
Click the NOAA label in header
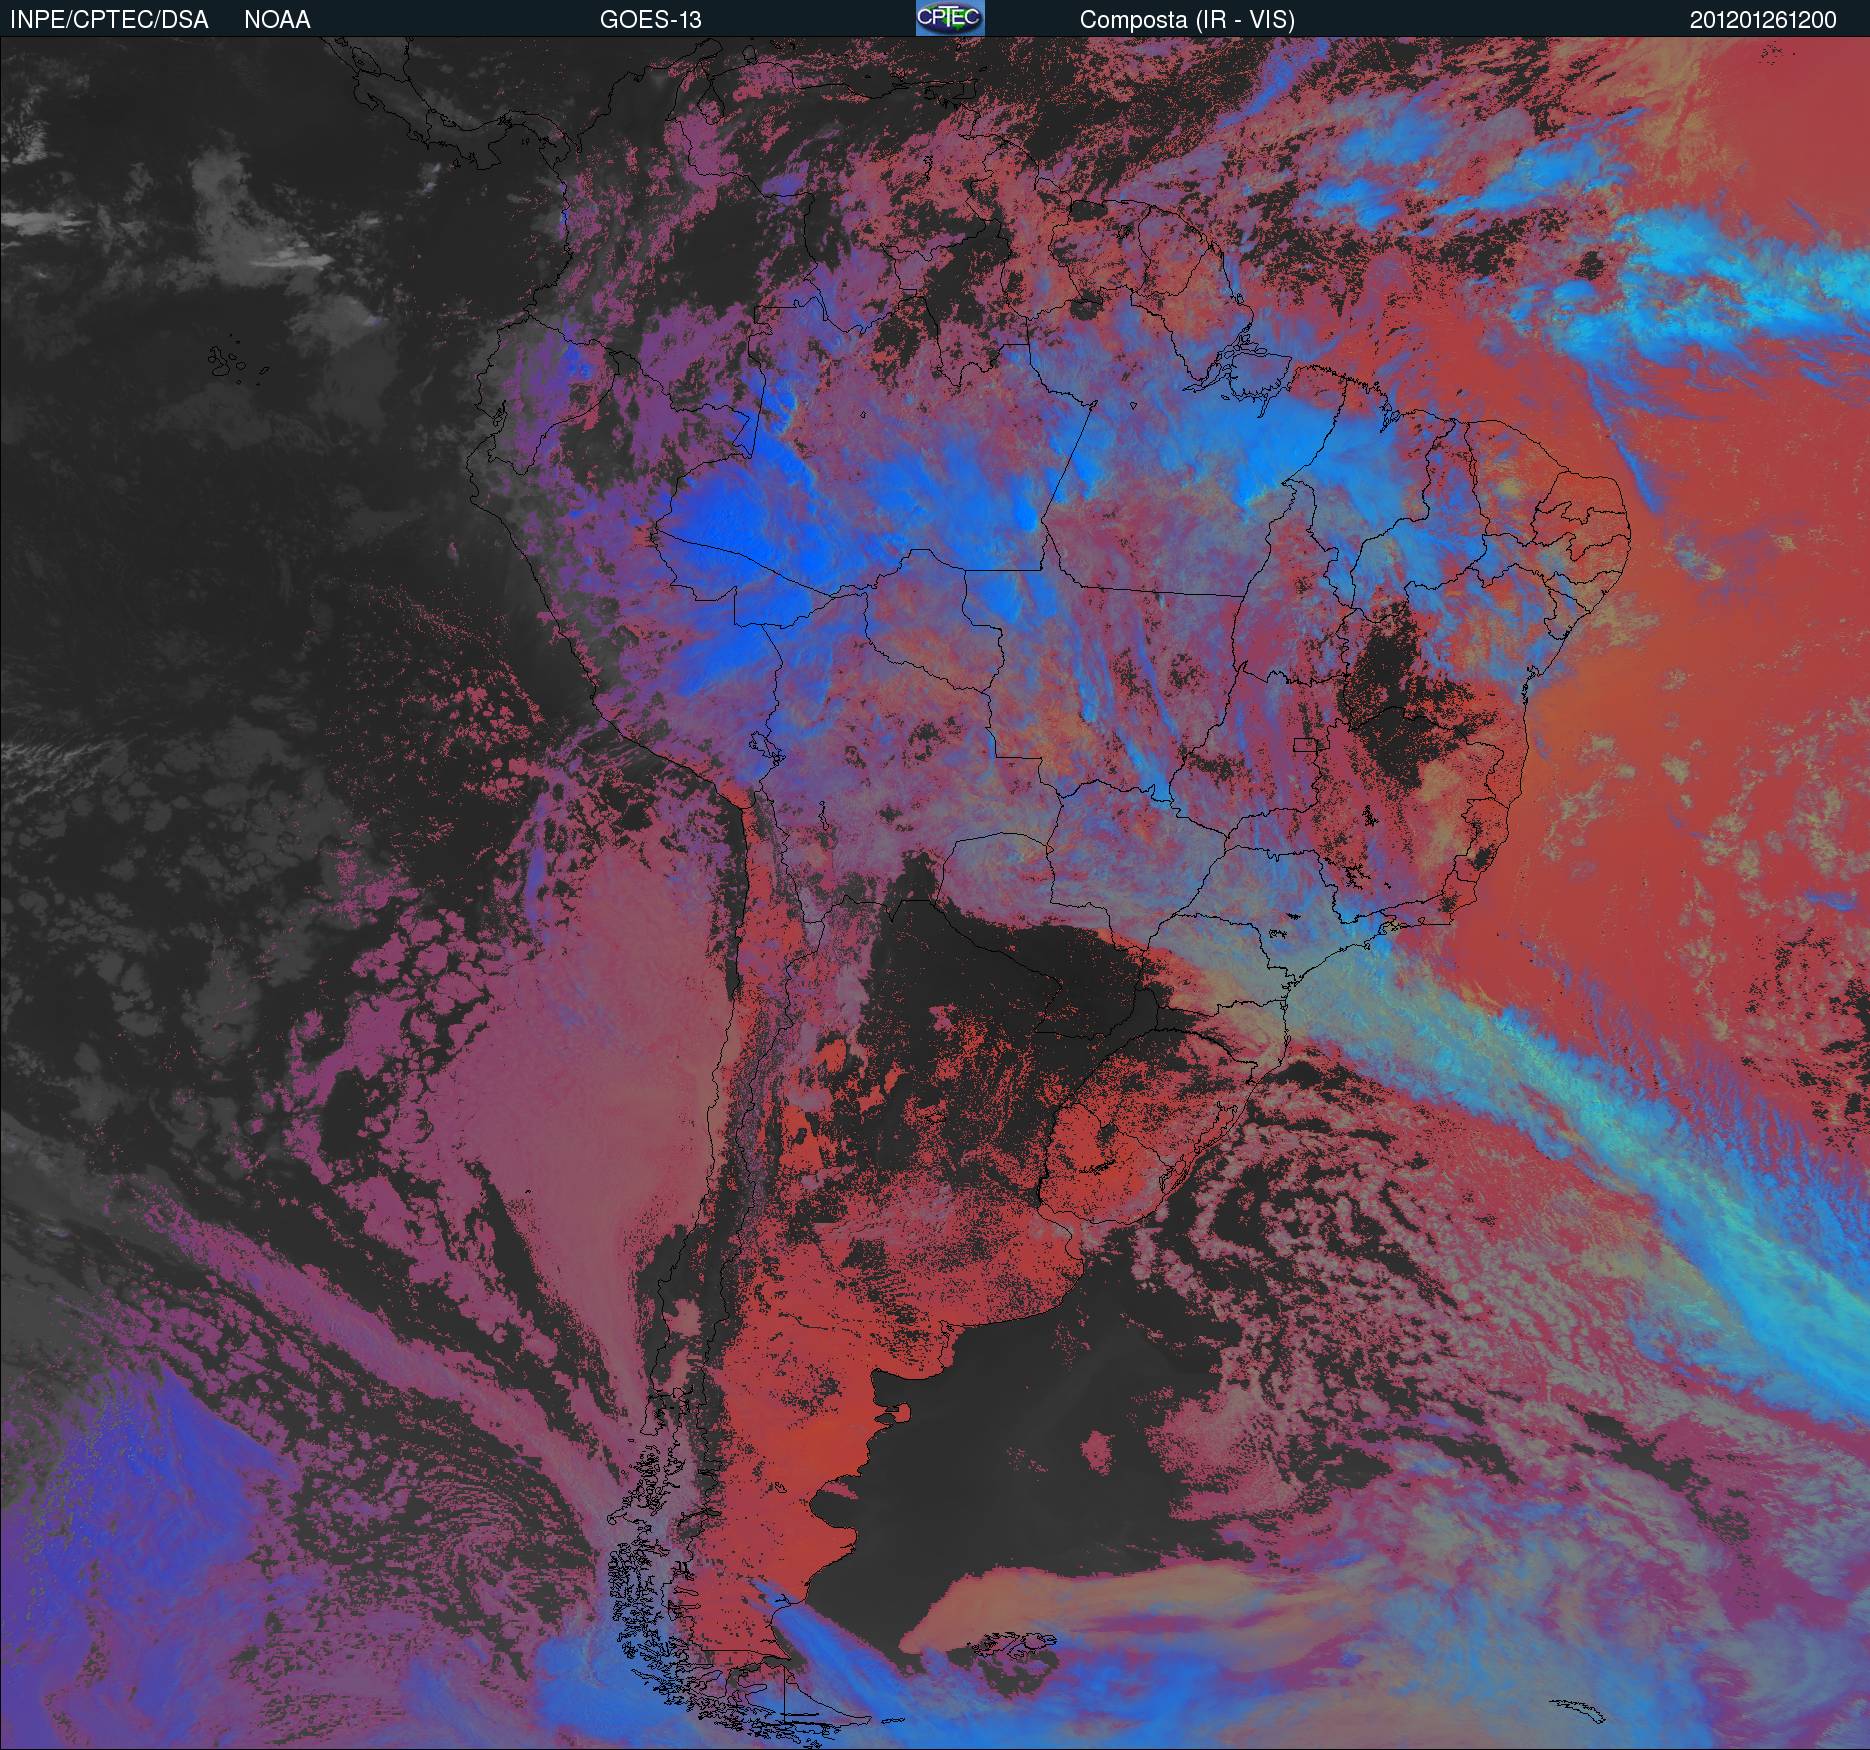(277, 20)
